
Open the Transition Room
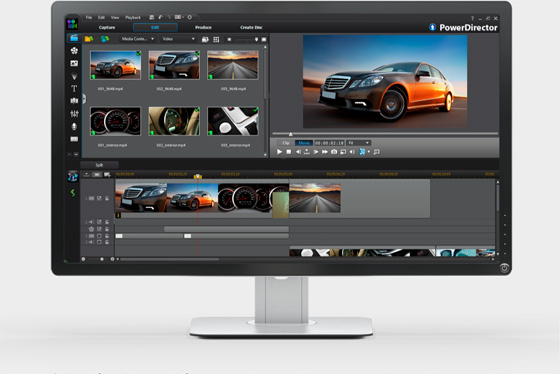click(x=74, y=101)
